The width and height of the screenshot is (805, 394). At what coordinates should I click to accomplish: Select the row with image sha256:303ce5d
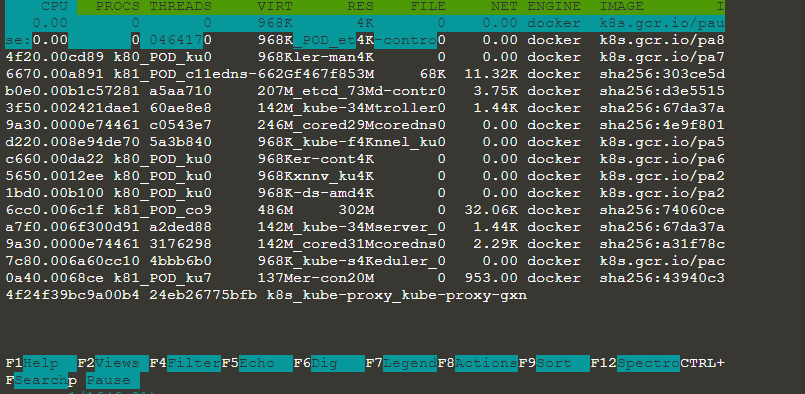[365, 74]
